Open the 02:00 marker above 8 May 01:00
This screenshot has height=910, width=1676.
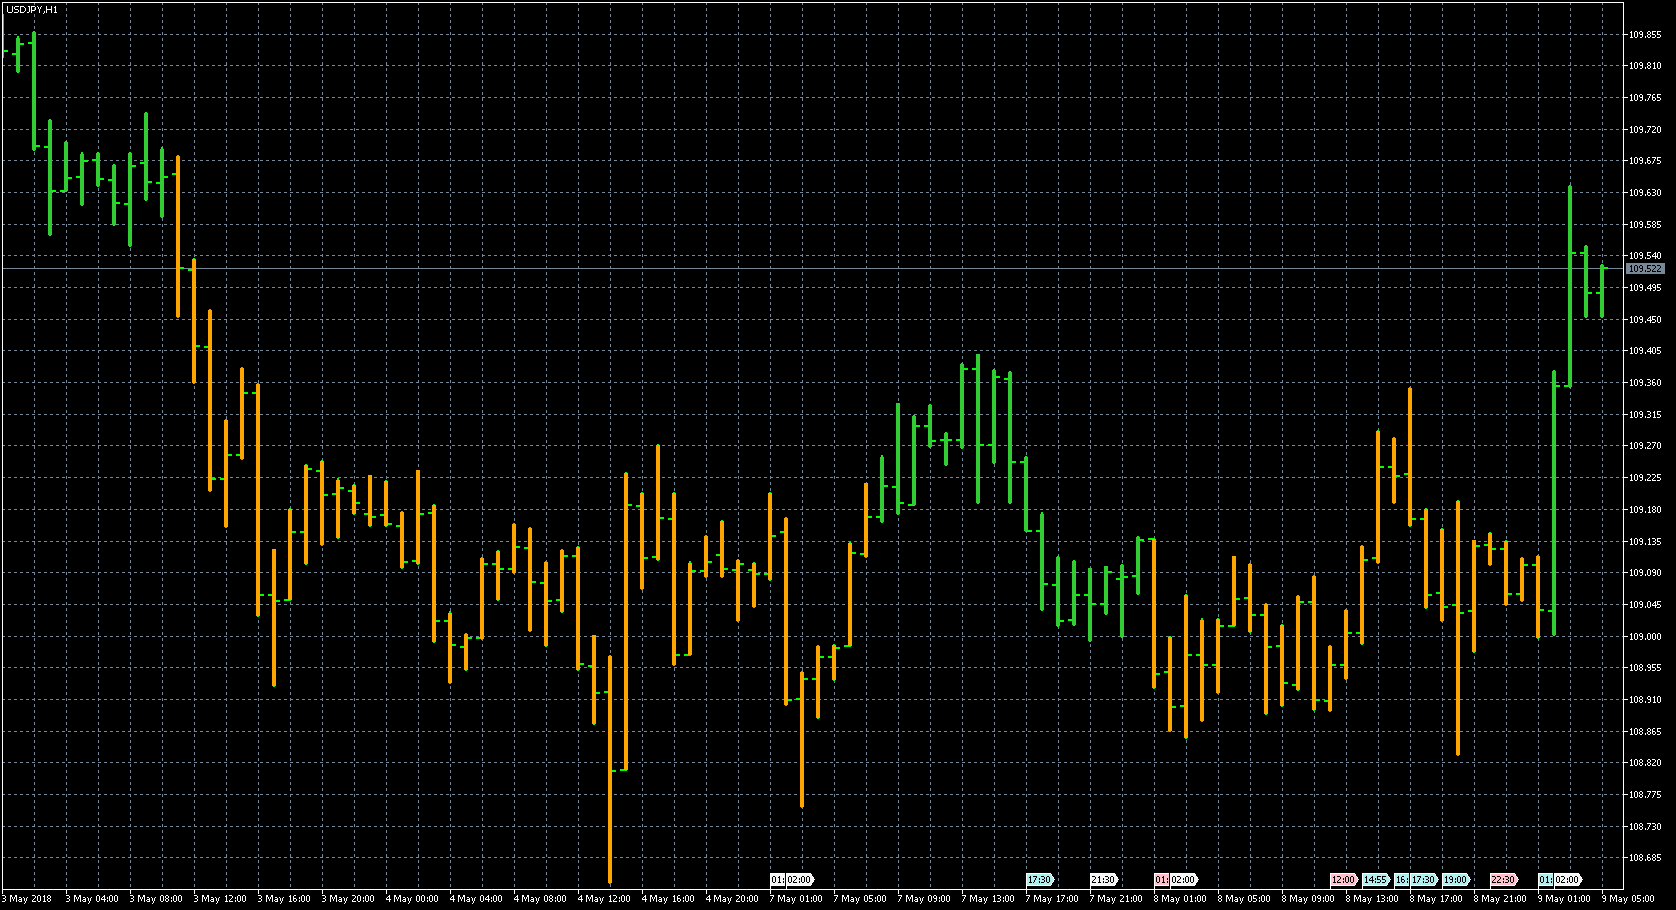tap(1182, 880)
